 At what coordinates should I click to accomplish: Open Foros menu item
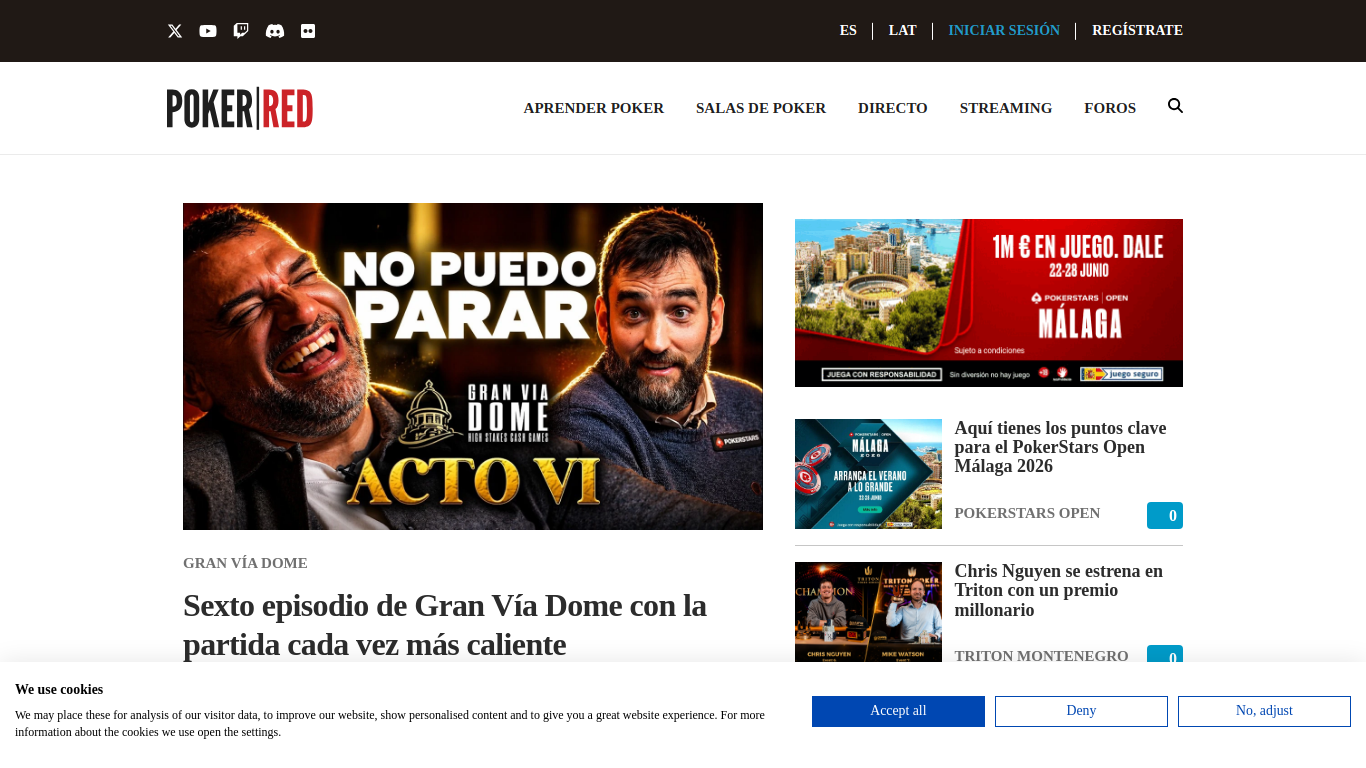[1110, 108]
